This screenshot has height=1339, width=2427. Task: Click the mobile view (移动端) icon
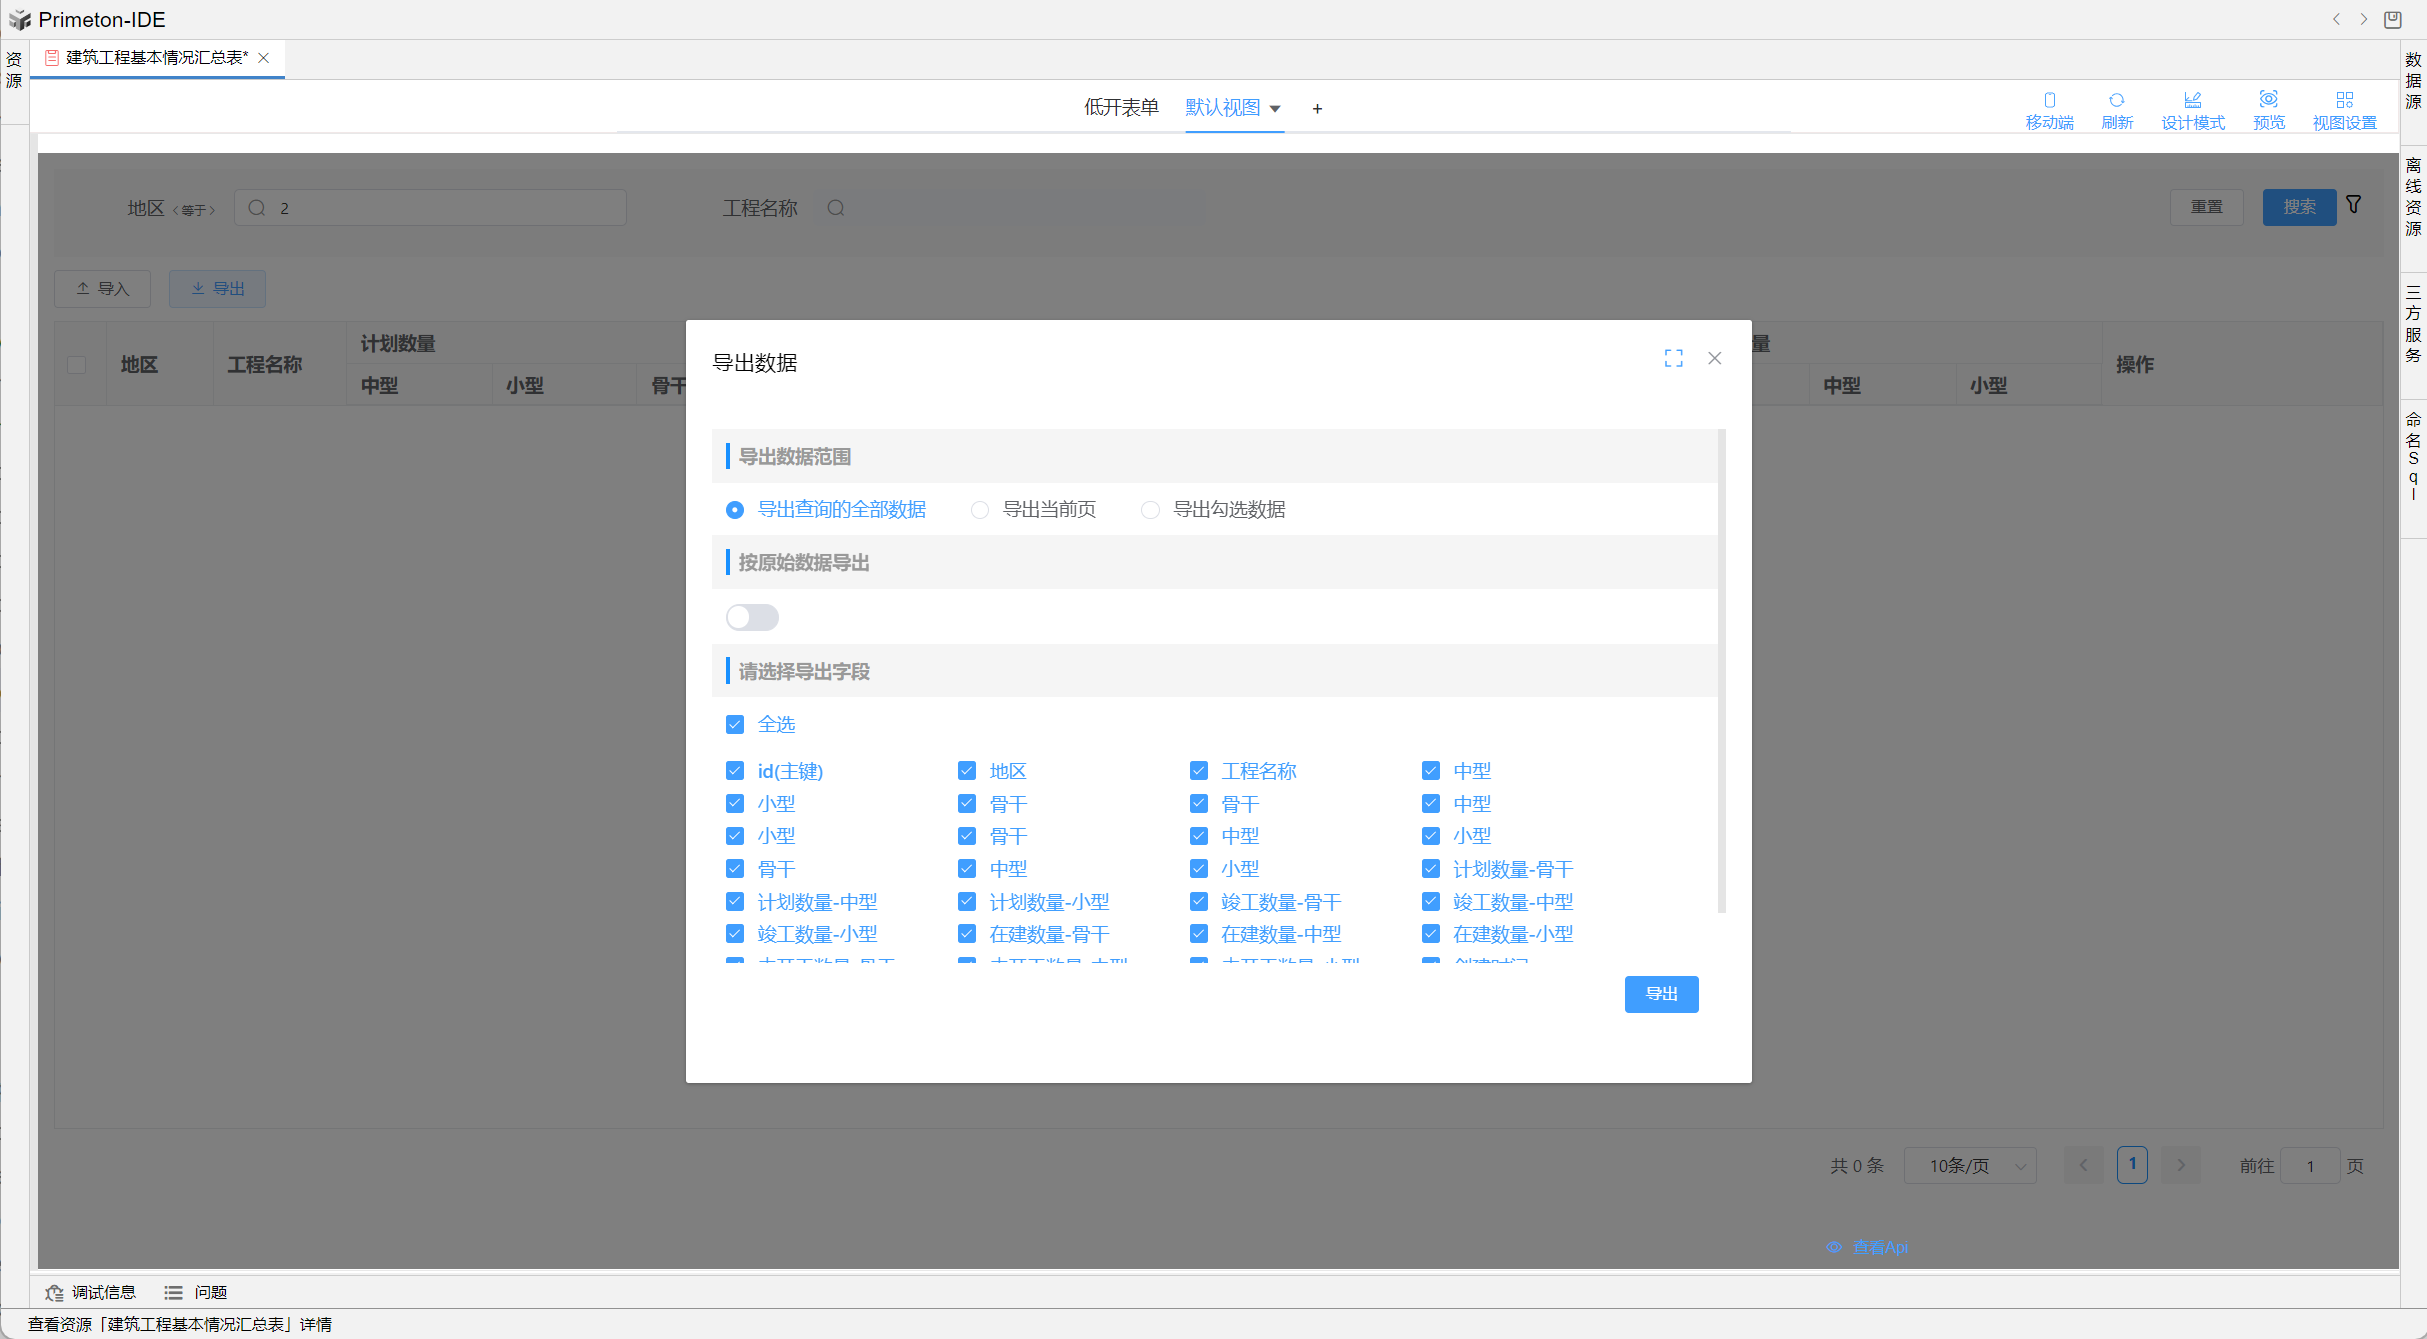click(2049, 100)
